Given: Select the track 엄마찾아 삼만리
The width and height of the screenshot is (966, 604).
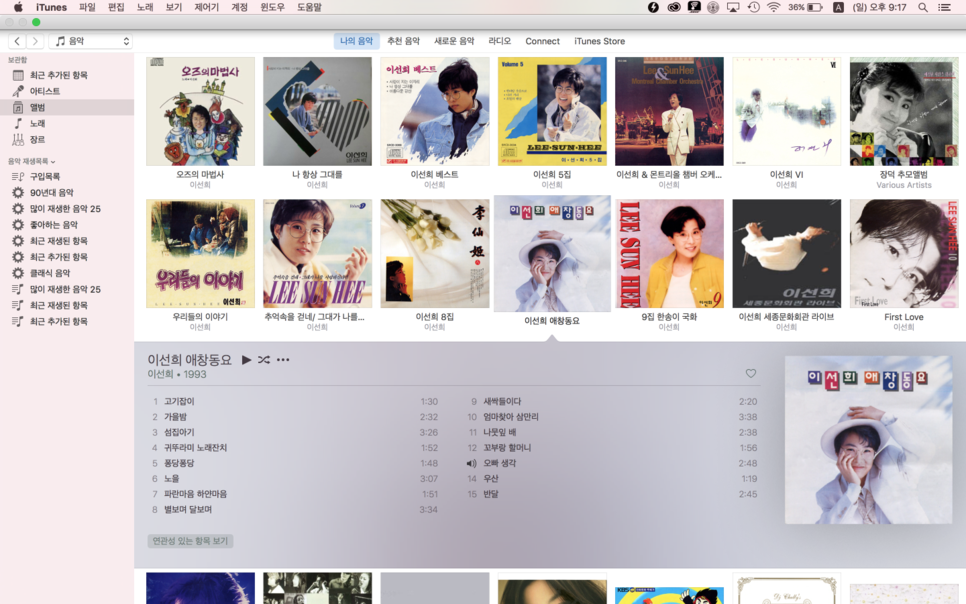Looking at the screenshot, I should [x=612, y=417].
